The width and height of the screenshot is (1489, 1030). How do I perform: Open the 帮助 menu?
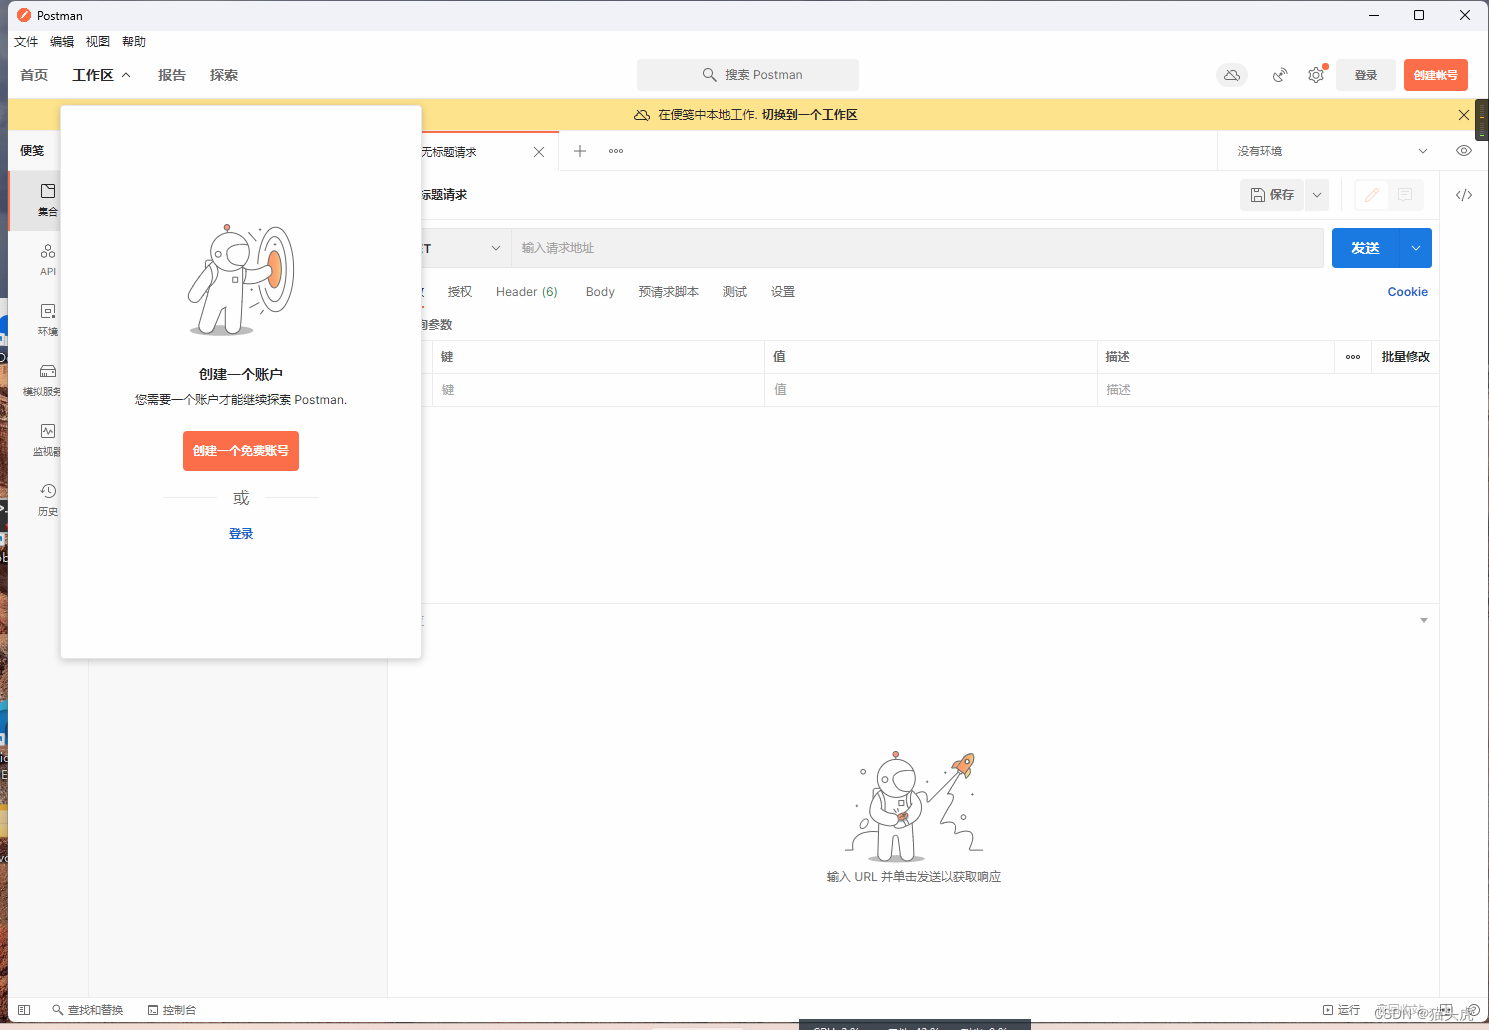click(x=134, y=42)
